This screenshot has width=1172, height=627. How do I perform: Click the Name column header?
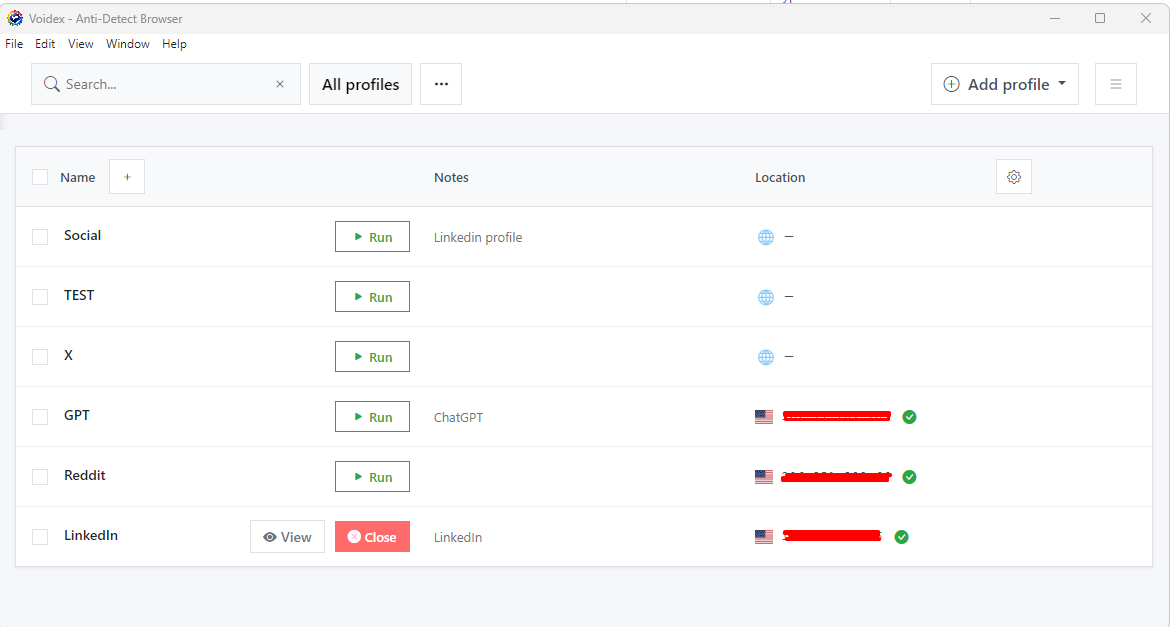point(78,177)
